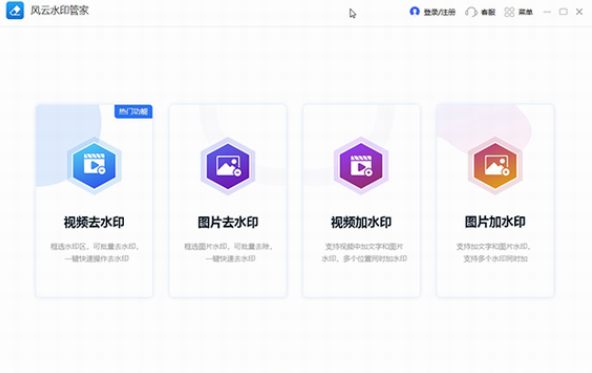Viewport: 592px width, 373px height.
Task: Open 客服 support link
Action: coord(488,12)
